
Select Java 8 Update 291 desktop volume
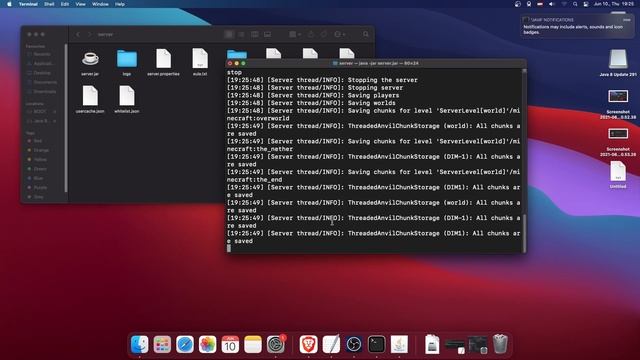click(x=618, y=62)
